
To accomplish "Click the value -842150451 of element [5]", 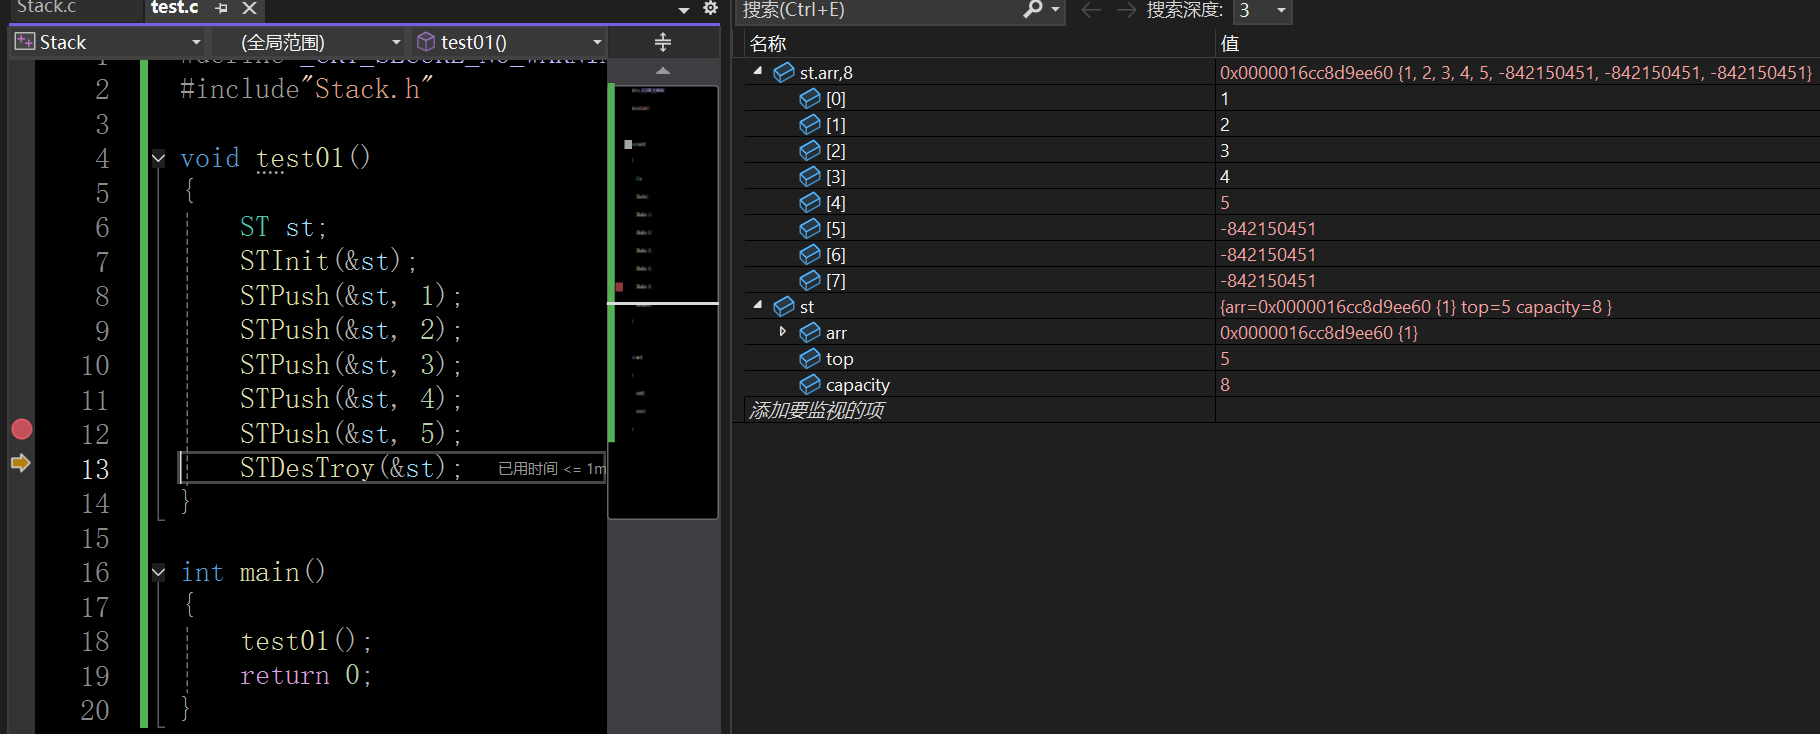I will [1268, 228].
